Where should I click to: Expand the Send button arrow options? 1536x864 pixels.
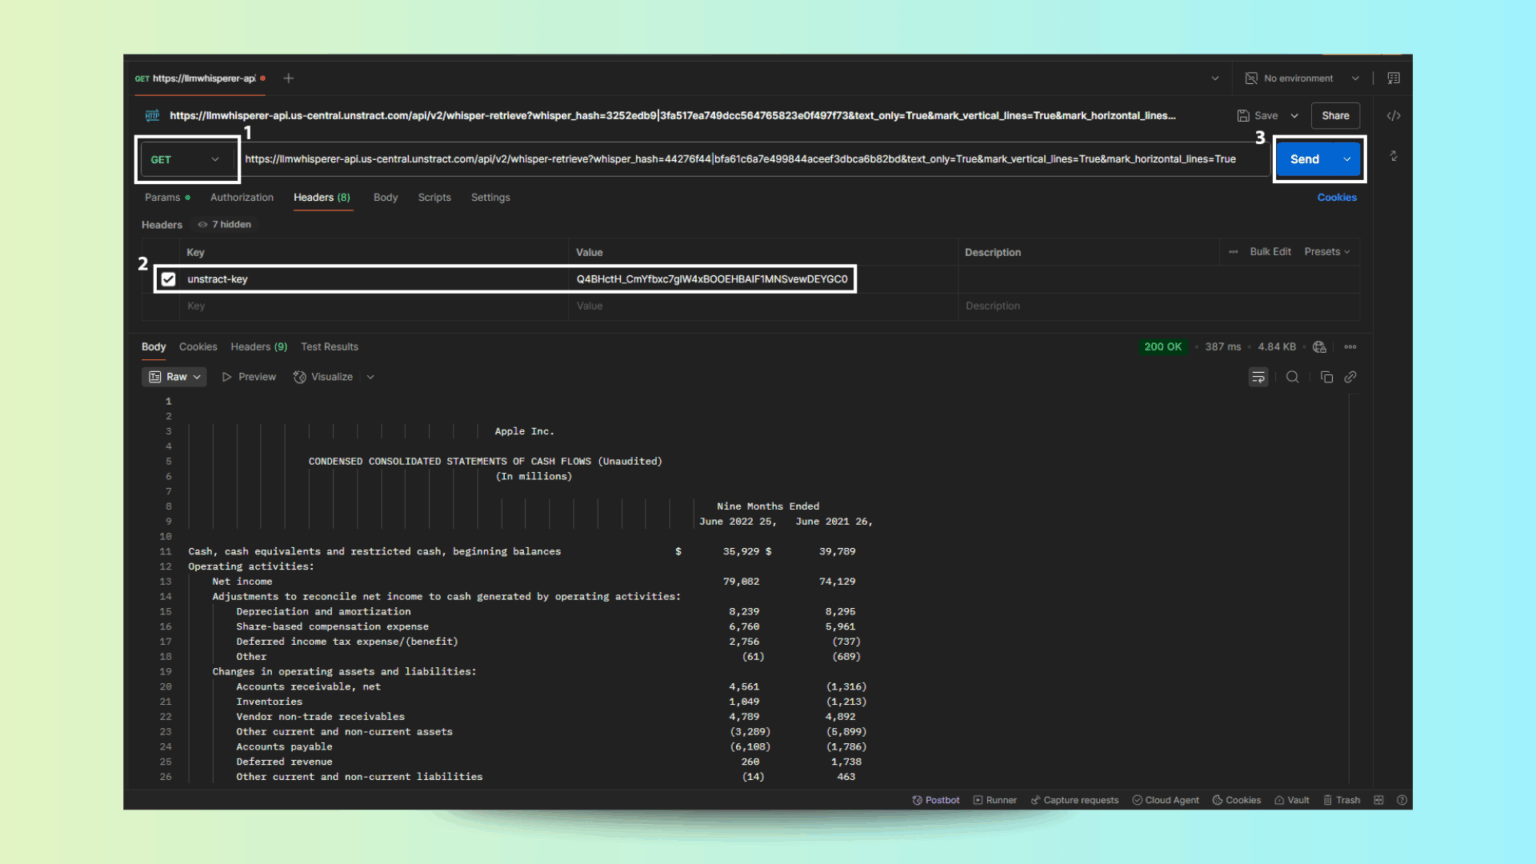point(1347,159)
